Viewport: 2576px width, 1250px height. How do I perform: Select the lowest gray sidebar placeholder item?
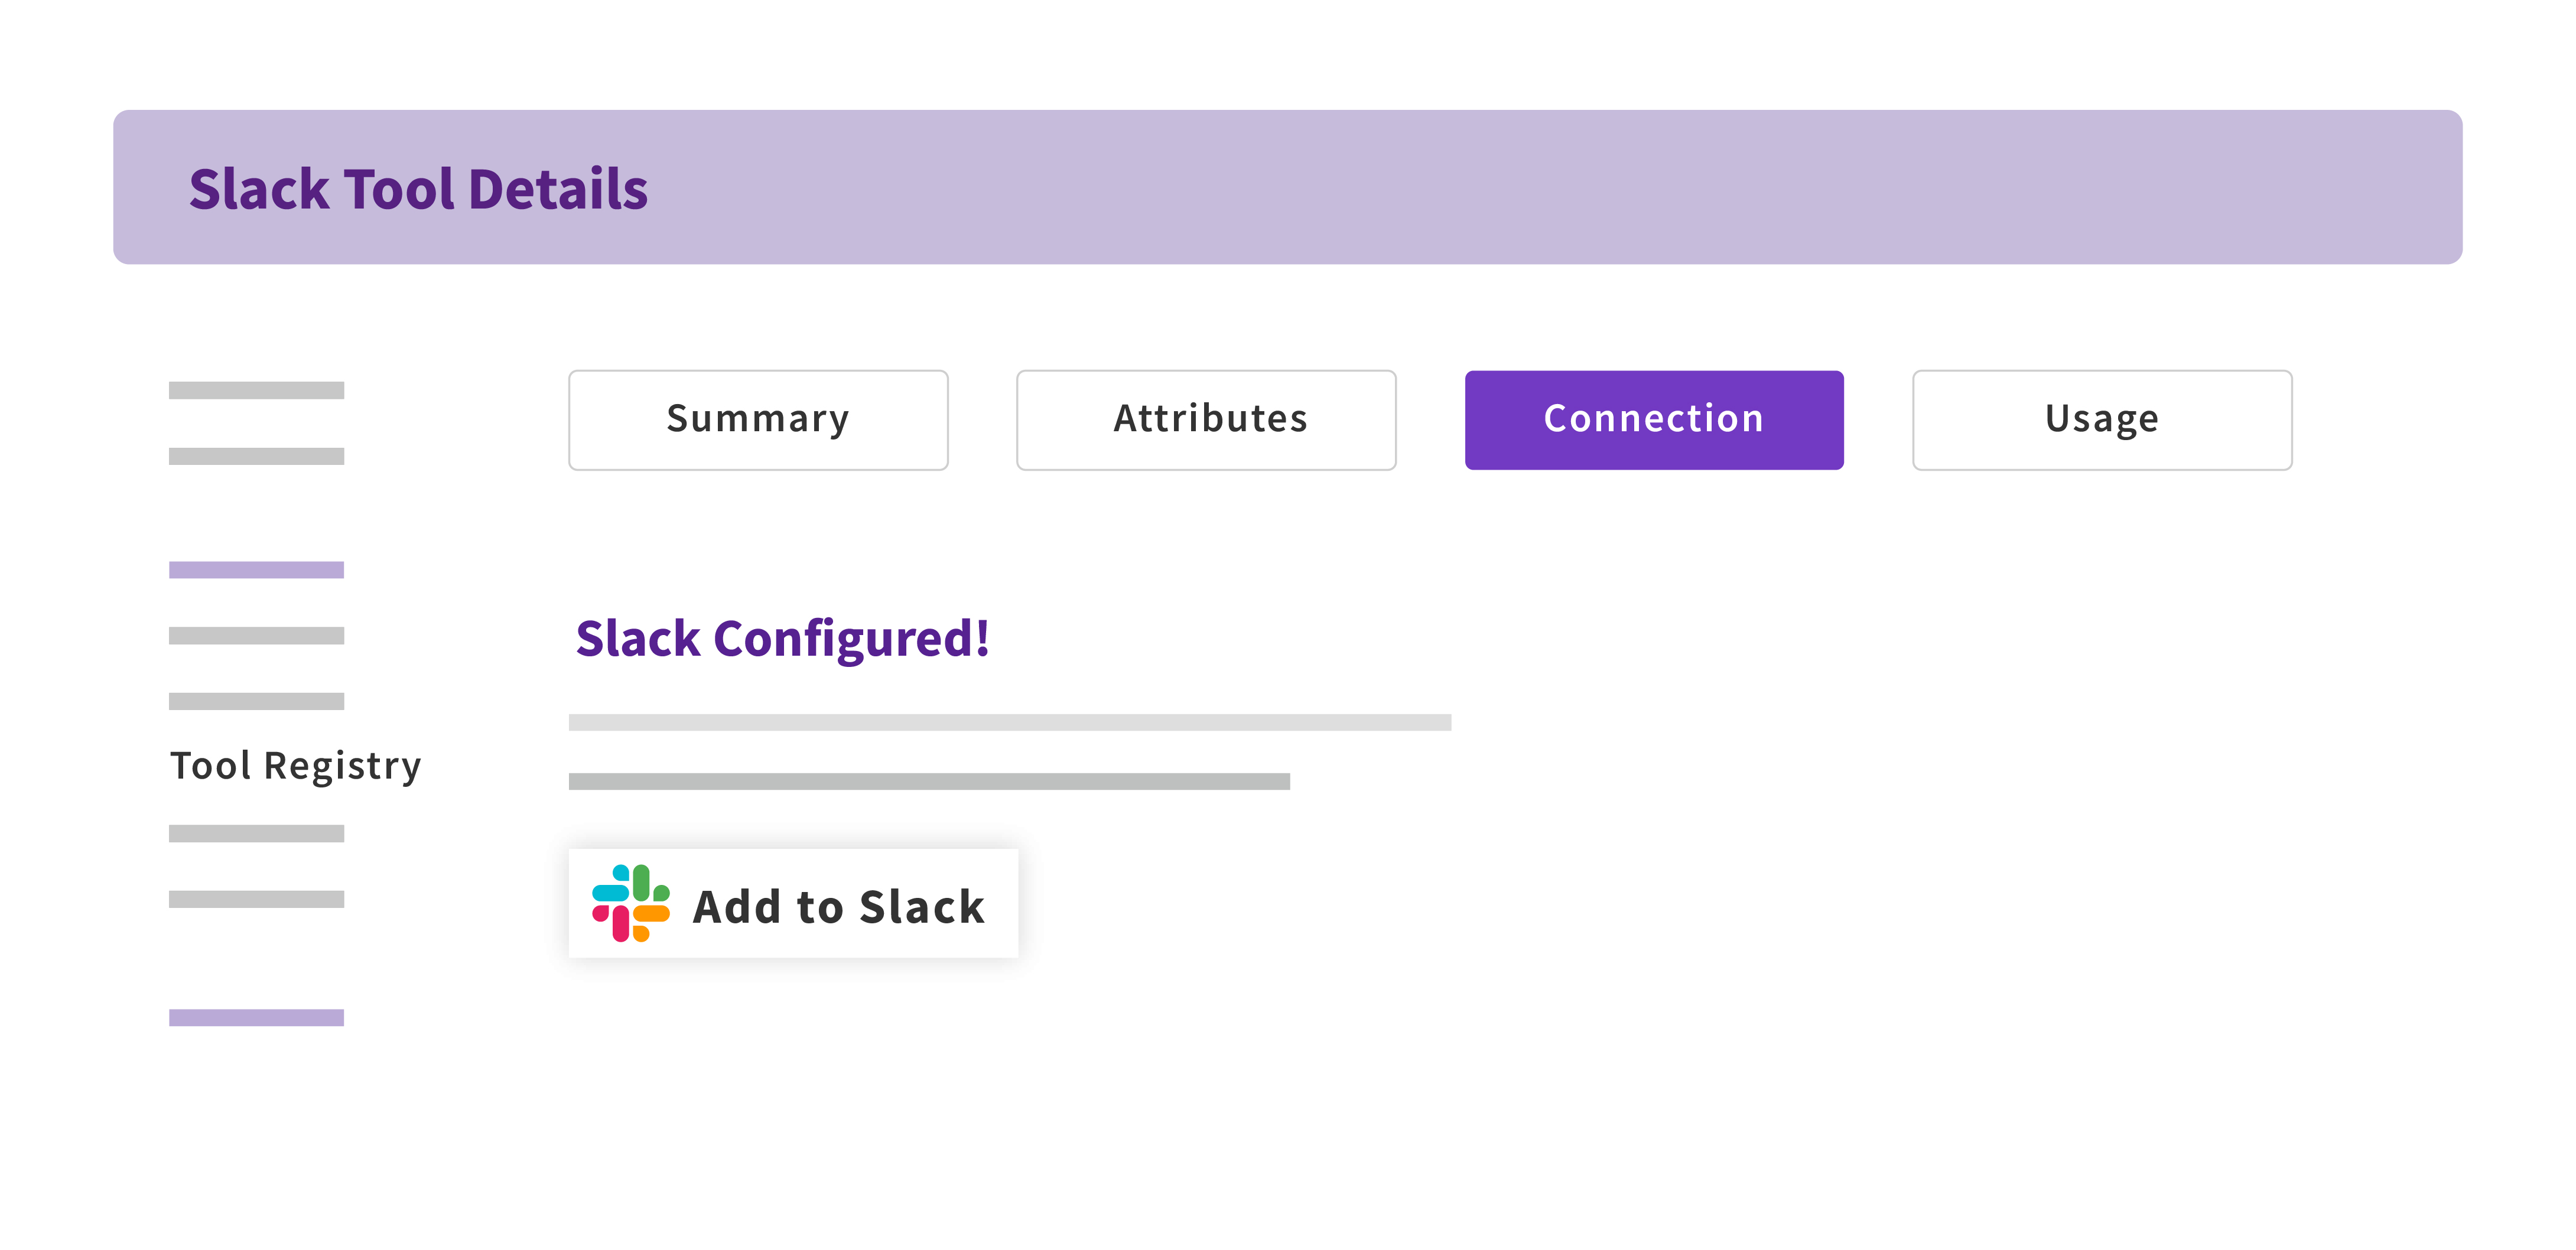(256, 899)
